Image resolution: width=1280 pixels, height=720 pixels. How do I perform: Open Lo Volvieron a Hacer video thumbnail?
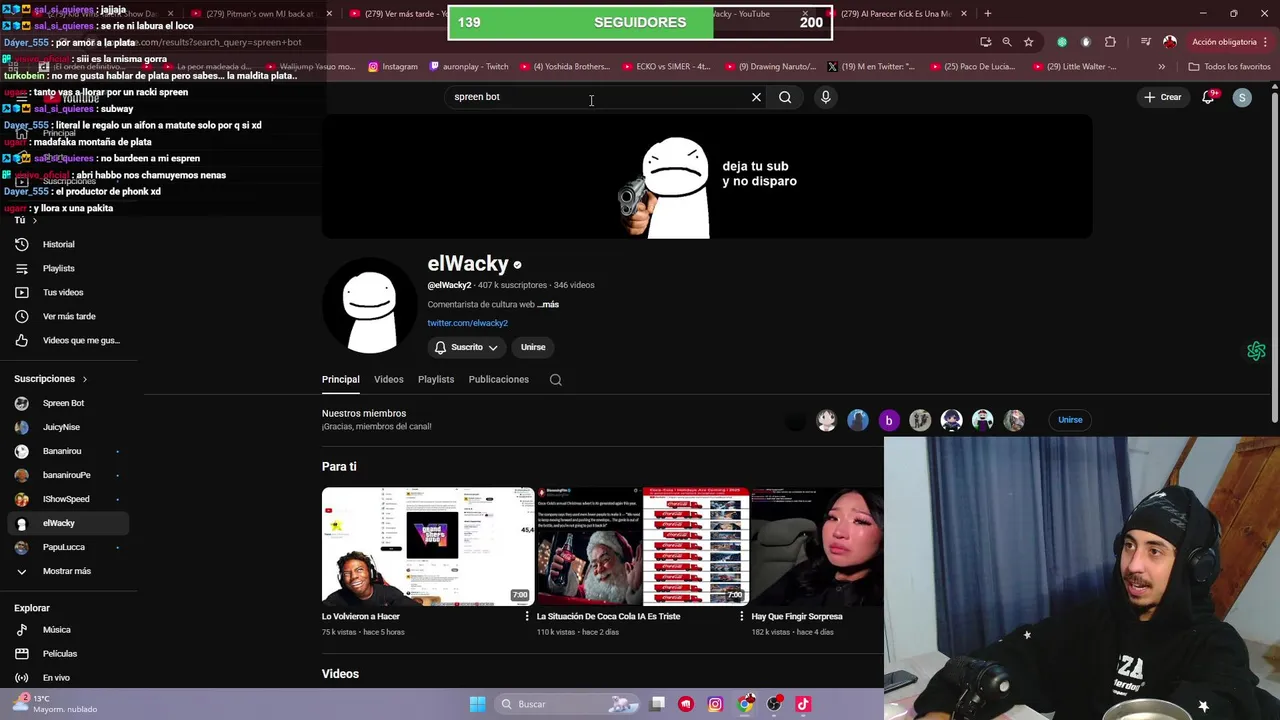(428, 546)
